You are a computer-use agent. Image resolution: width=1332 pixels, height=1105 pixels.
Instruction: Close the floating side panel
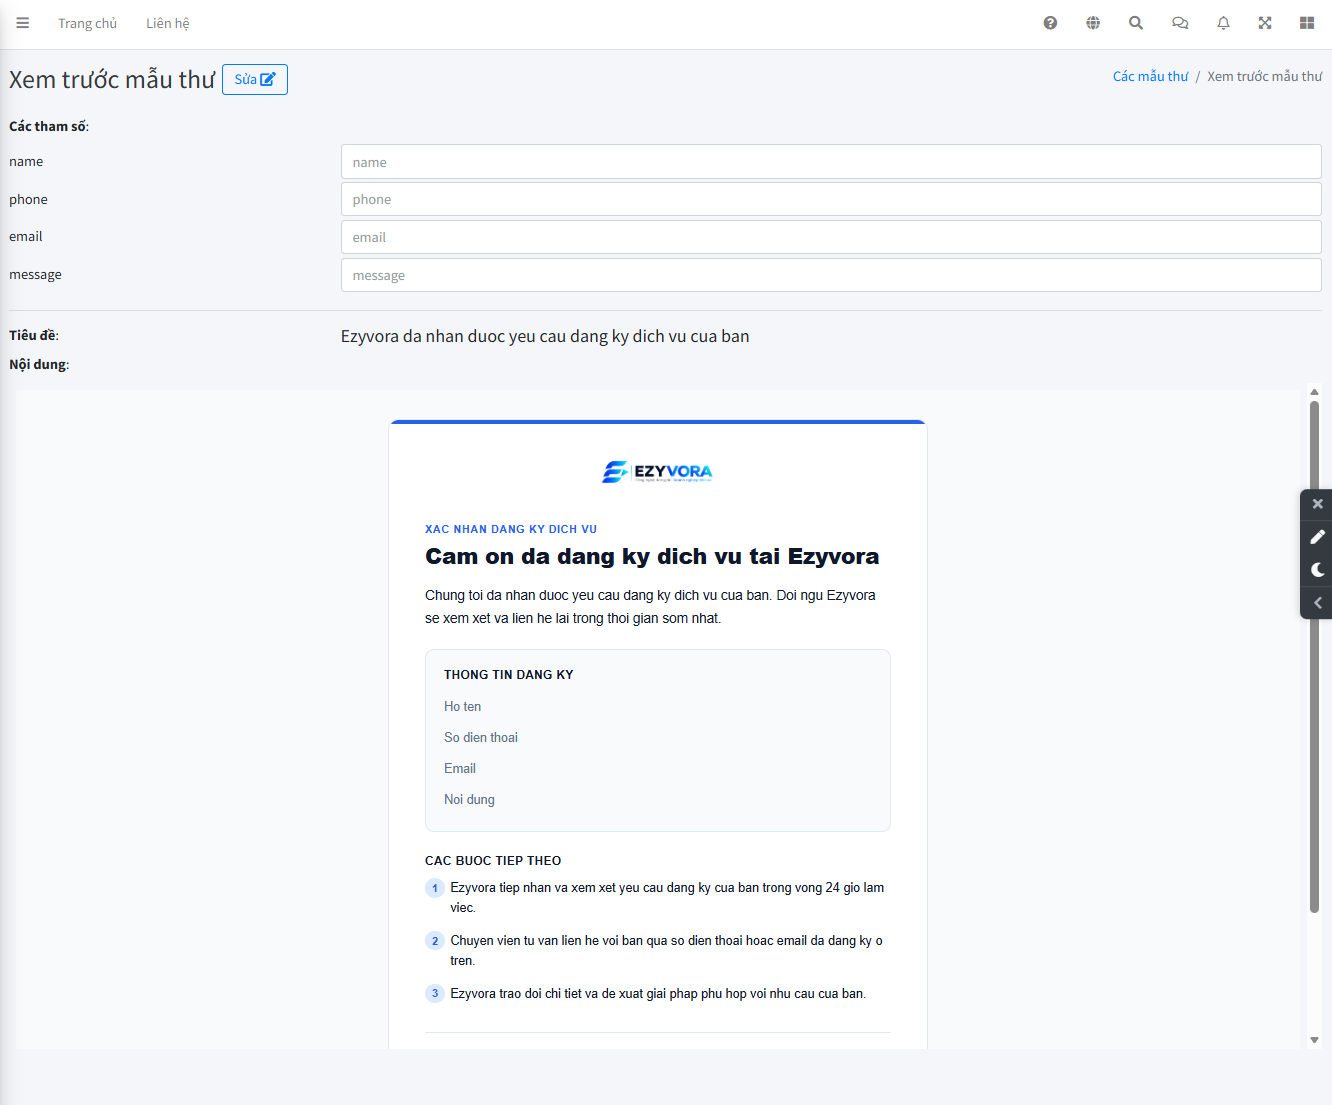[x=1317, y=504]
